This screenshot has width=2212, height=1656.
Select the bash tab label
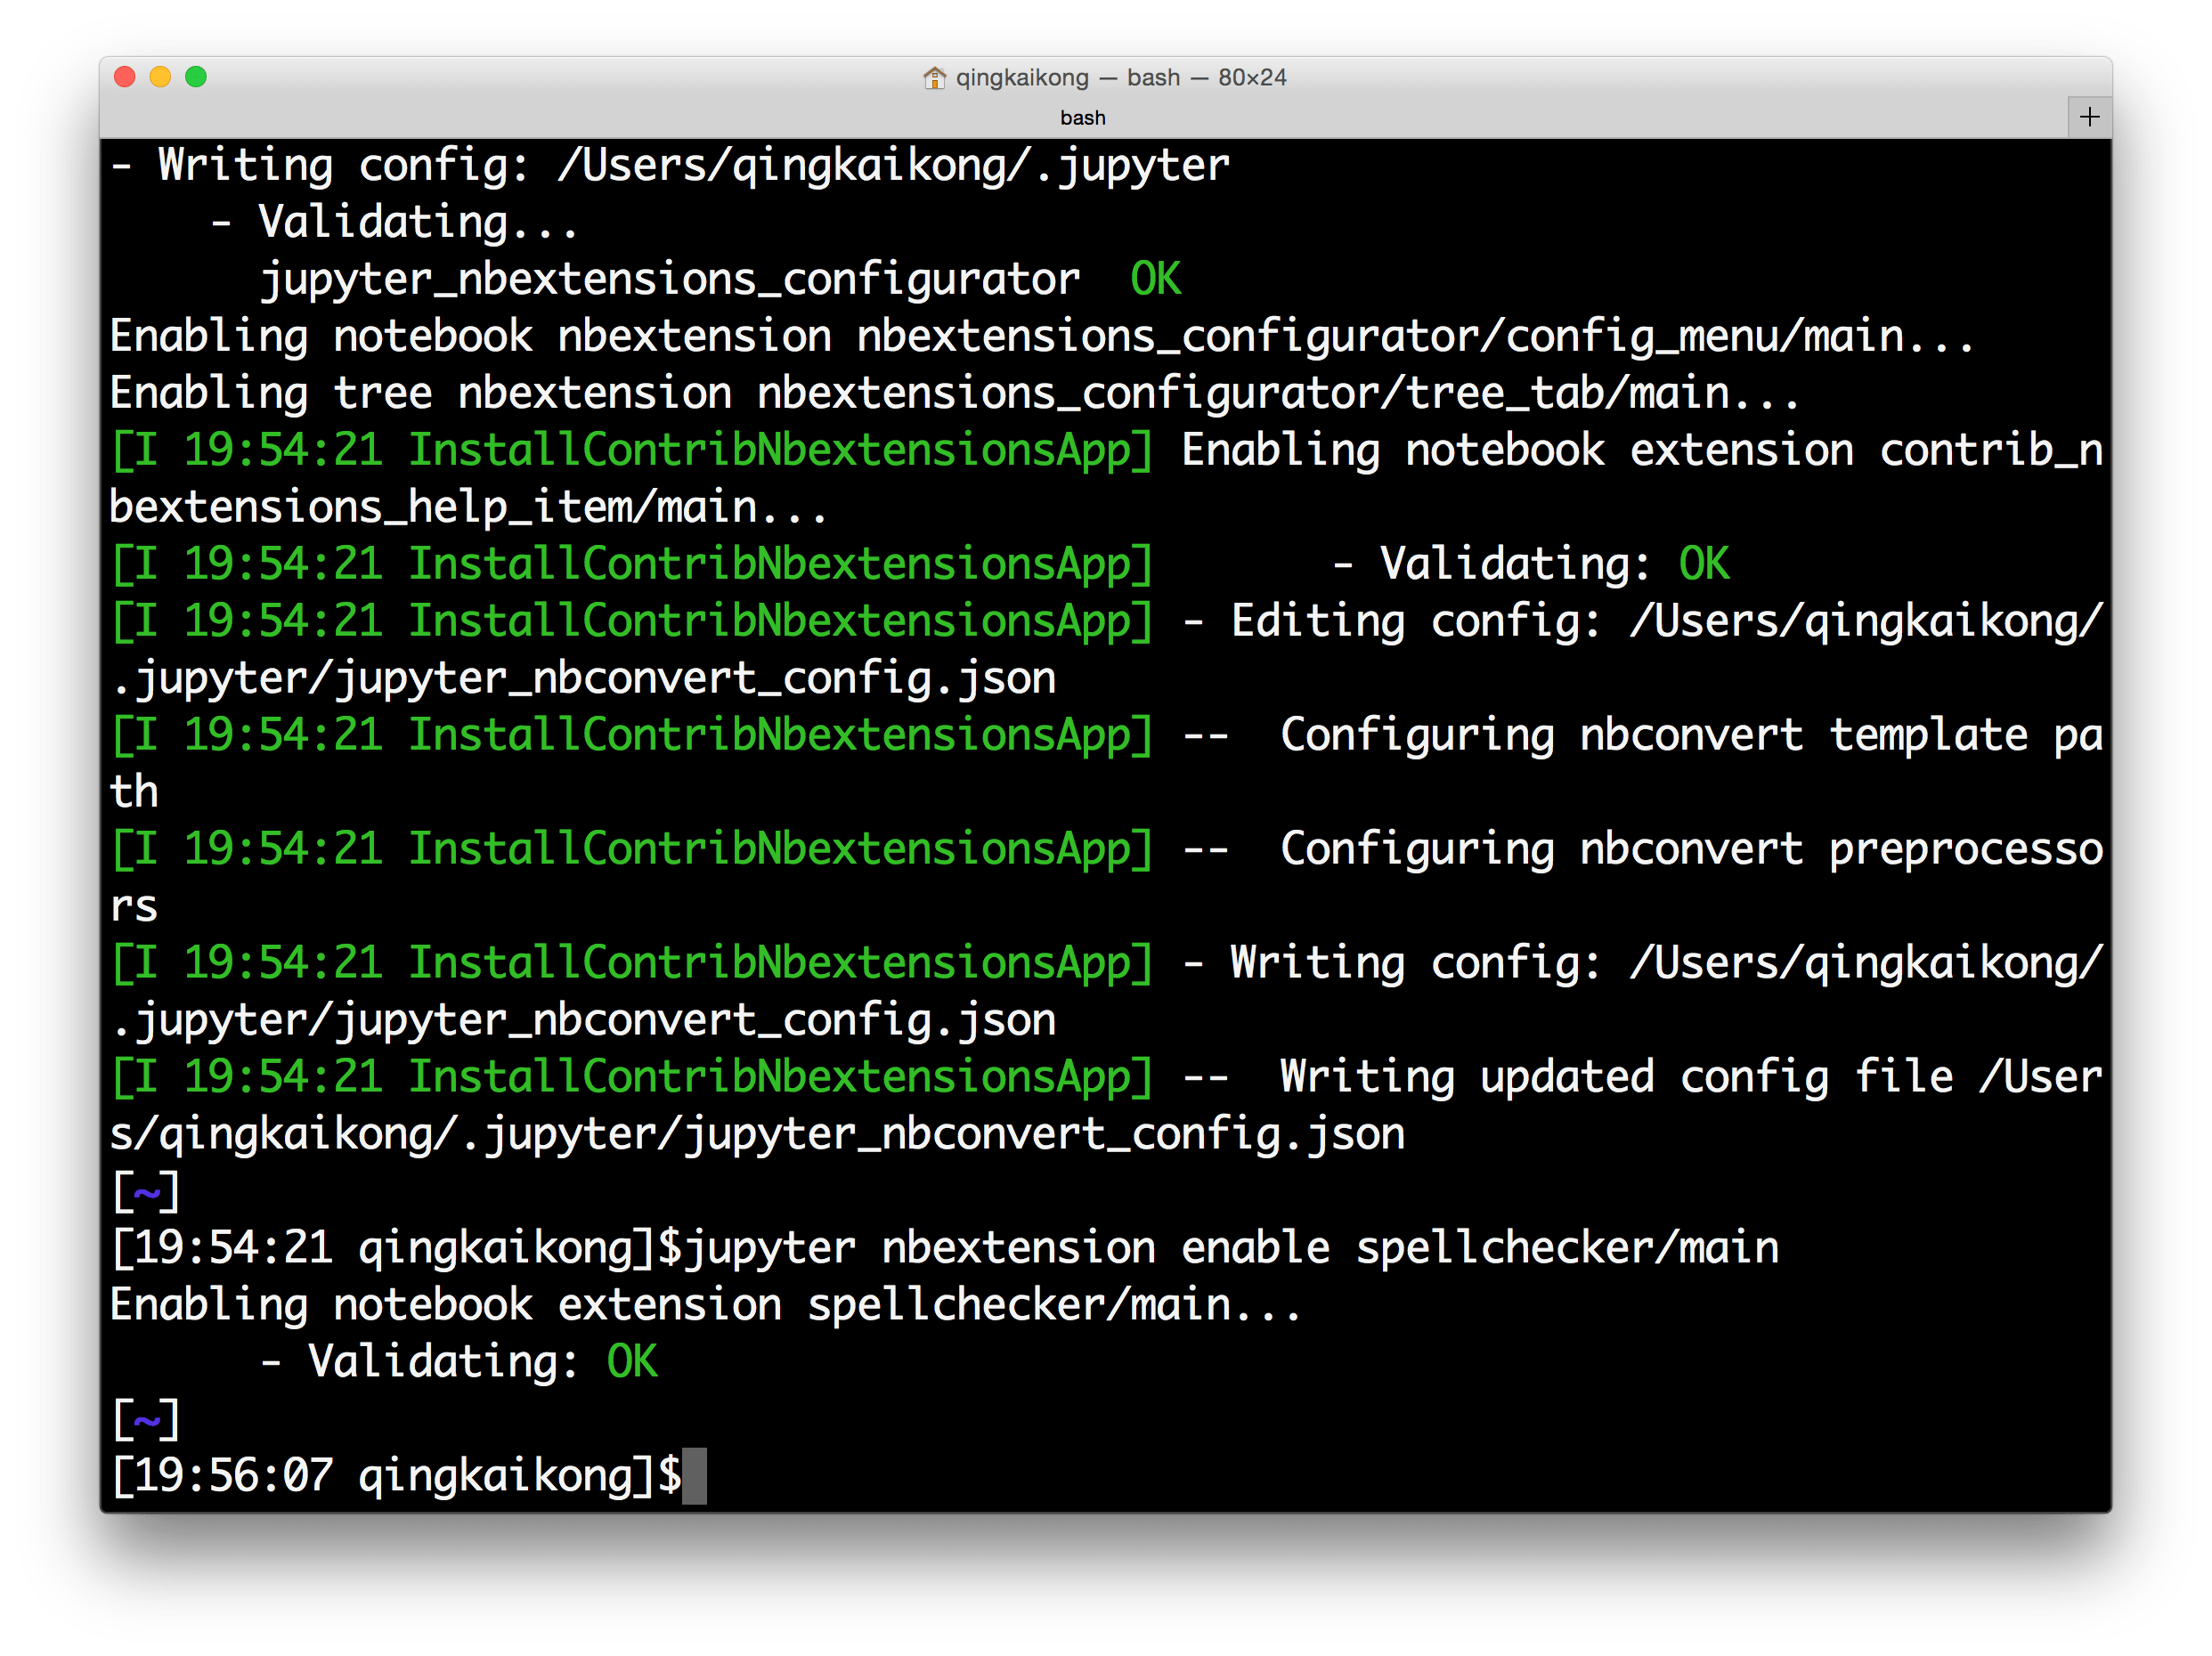[x=1082, y=117]
